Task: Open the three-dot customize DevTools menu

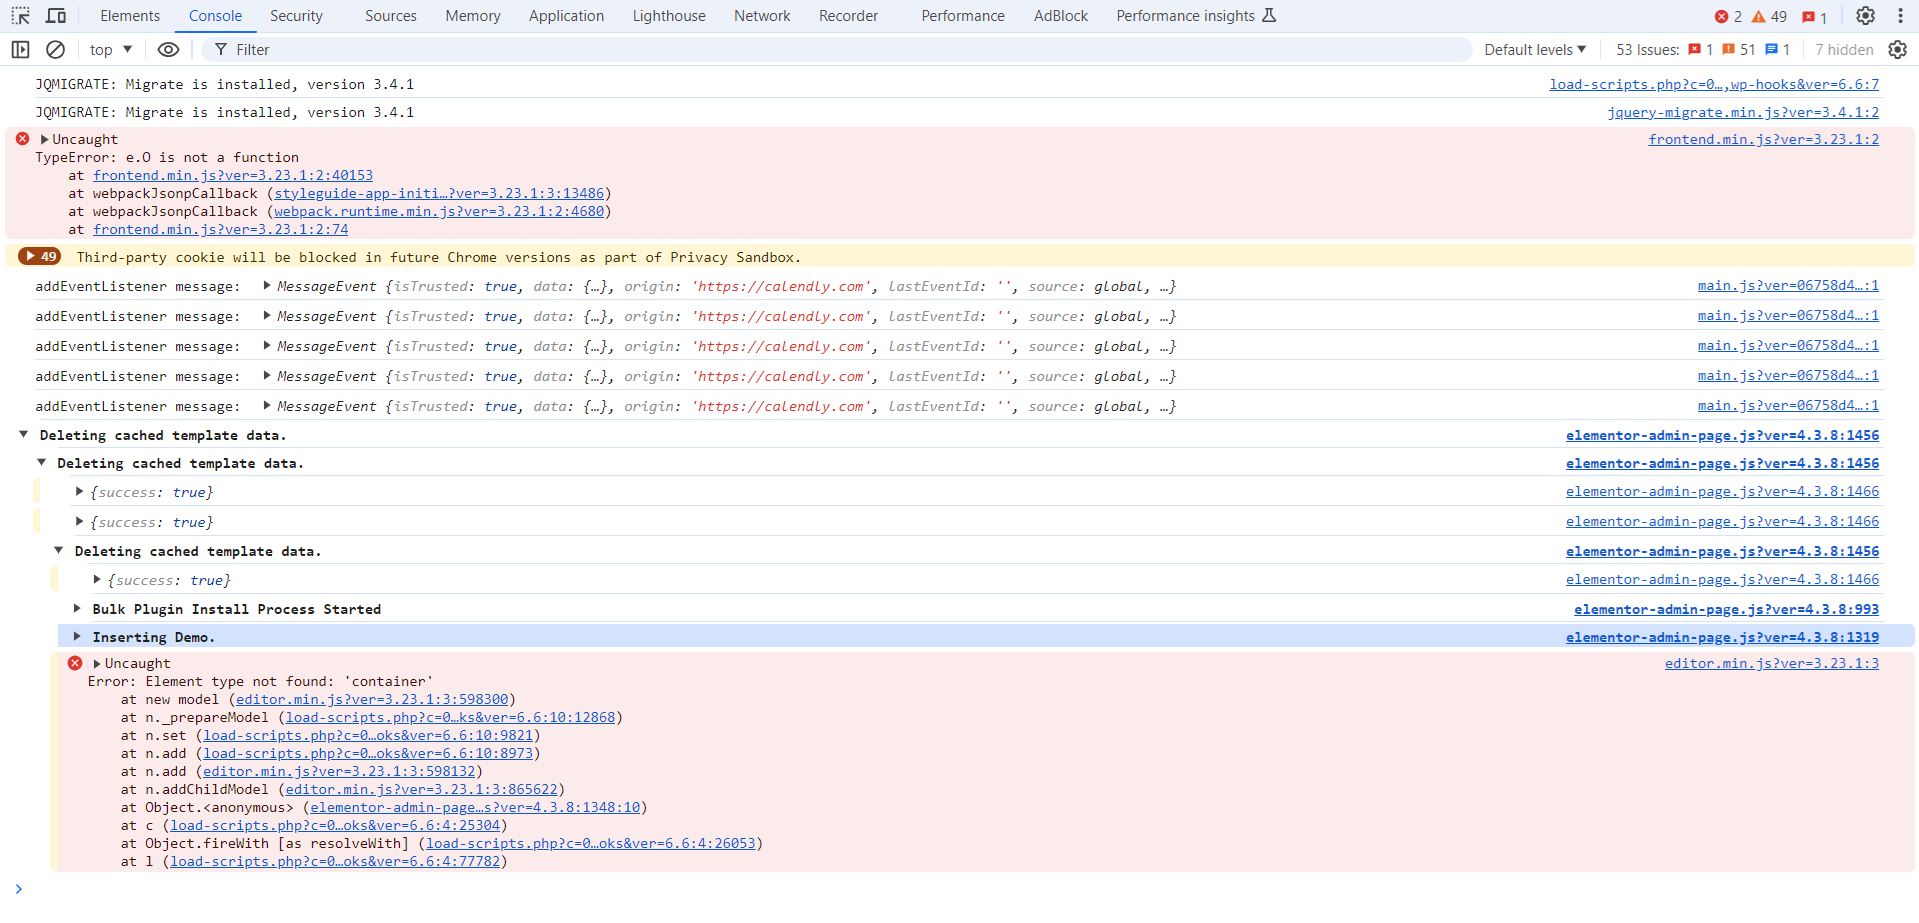Action: (x=1901, y=16)
